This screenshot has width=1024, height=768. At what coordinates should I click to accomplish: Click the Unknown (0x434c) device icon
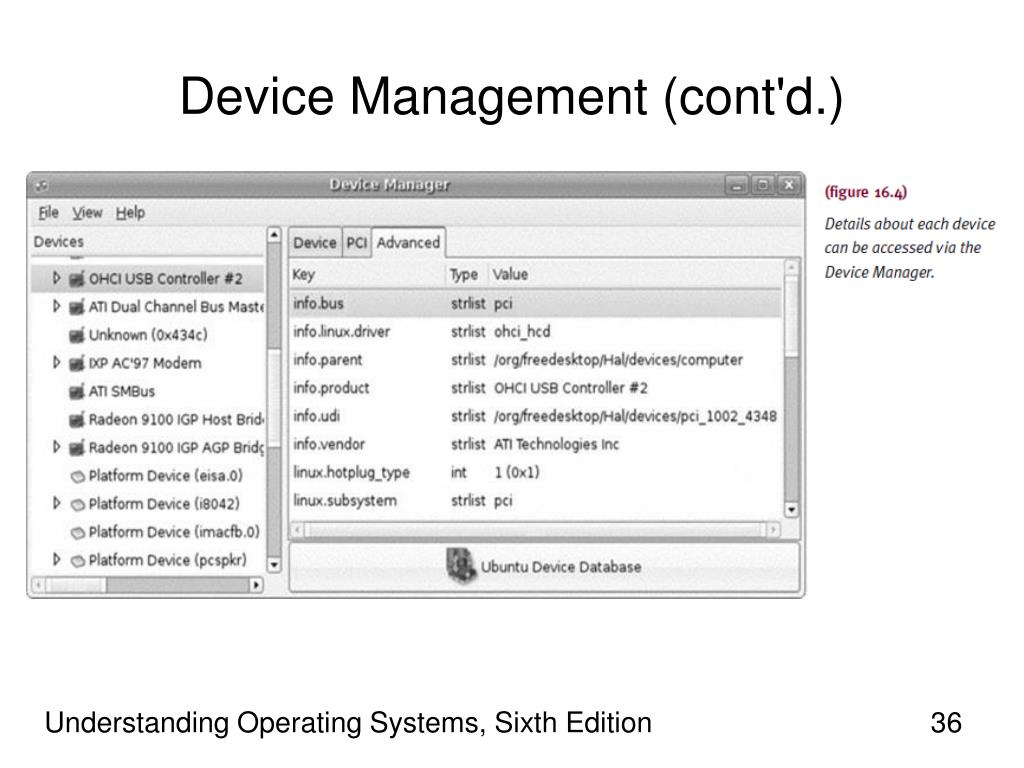[x=77, y=335]
